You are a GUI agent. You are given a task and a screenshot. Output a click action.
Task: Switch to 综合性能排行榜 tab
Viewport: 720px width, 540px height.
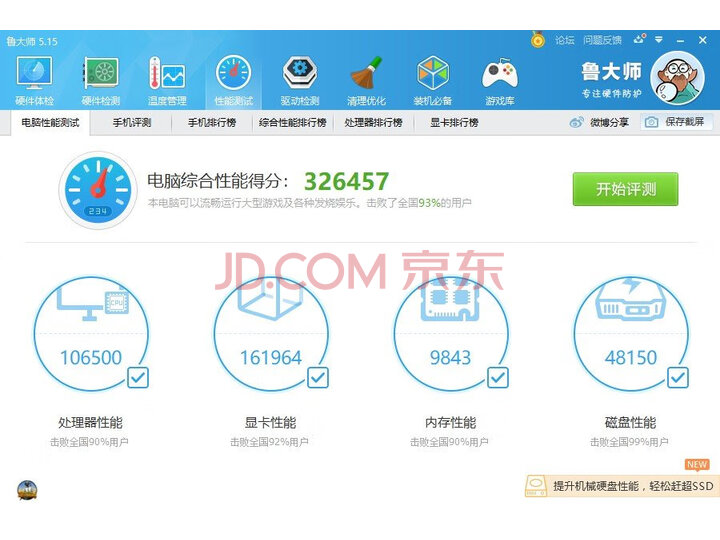pyautogui.click(x=292, y=123)
